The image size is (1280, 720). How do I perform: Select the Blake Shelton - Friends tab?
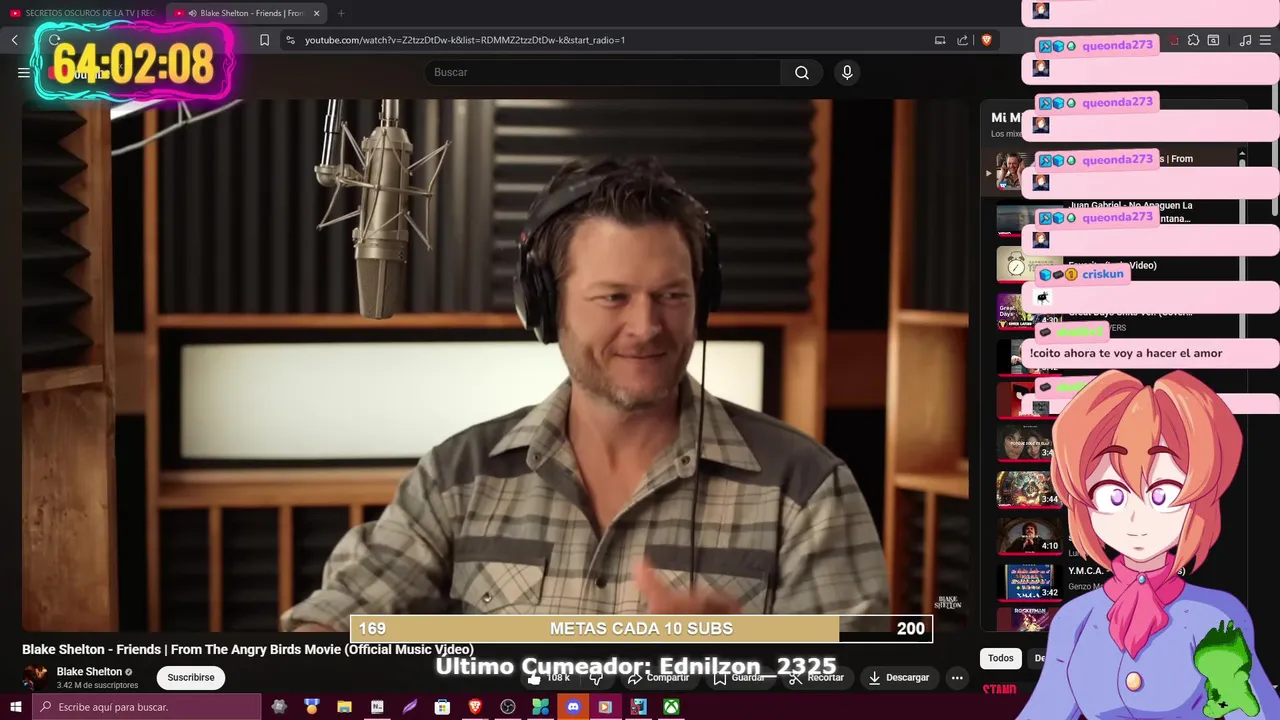(245, 13)
